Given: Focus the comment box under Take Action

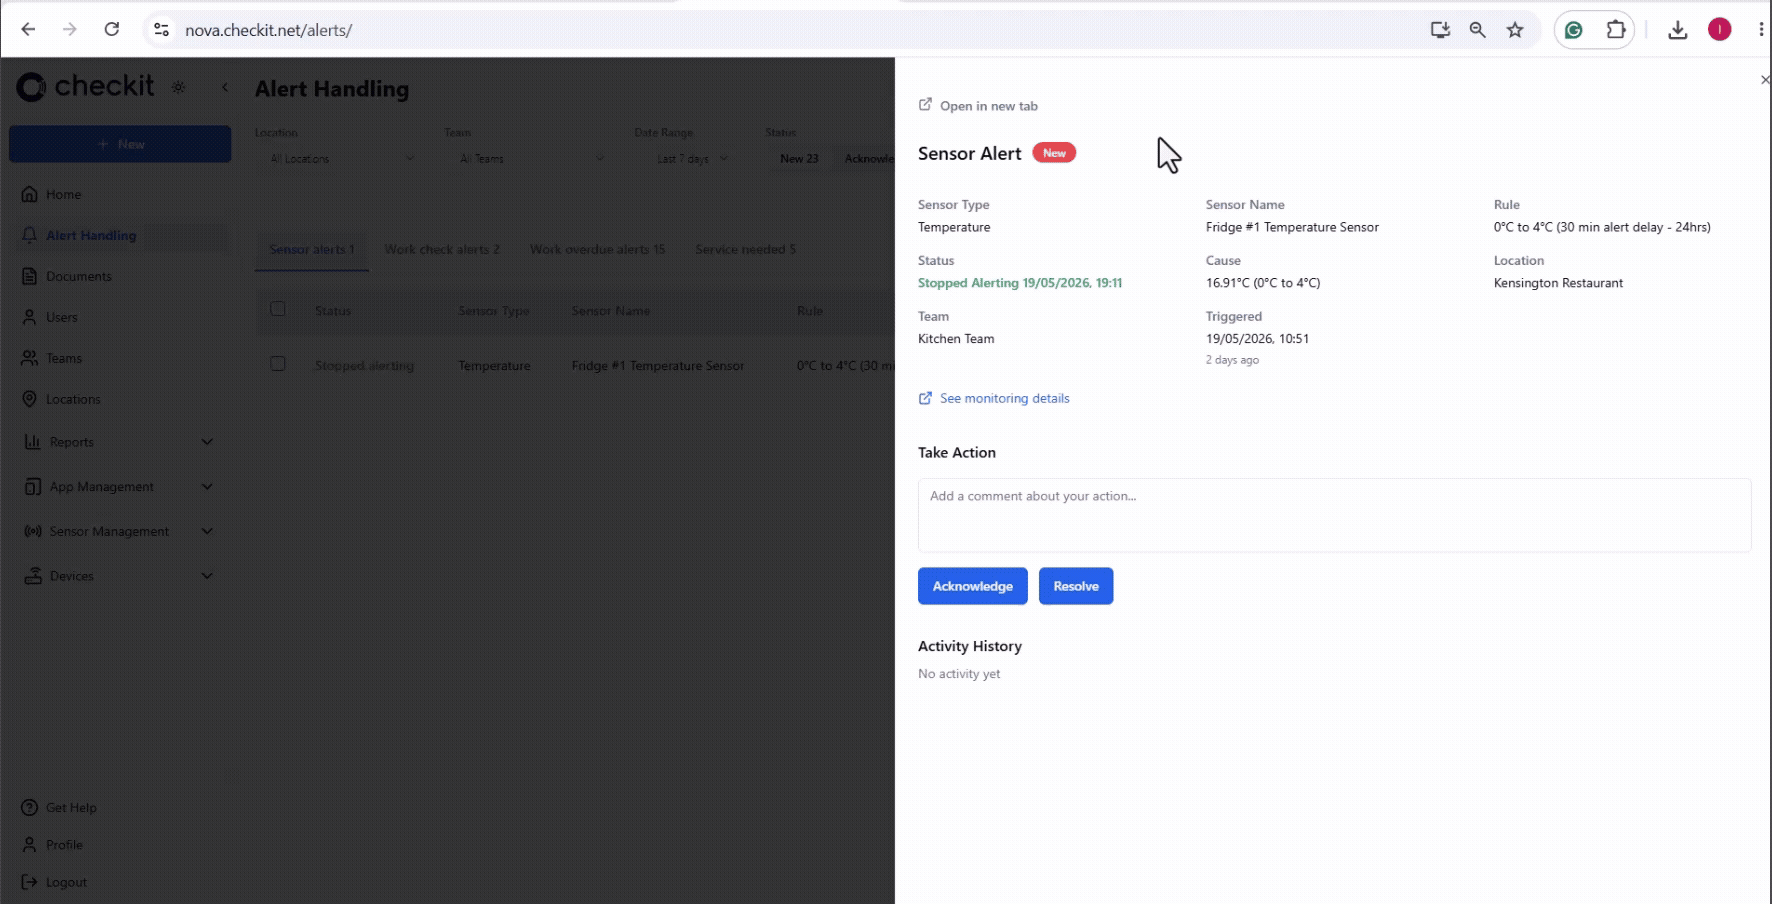Looking at the screenshot, I should click(1334, 515).
